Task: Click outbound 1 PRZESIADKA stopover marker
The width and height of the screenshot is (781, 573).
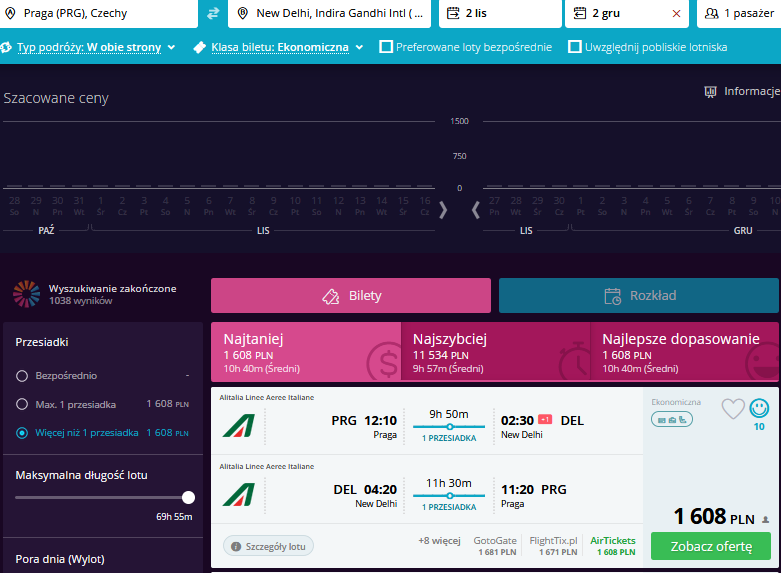Action: point(450,427)
